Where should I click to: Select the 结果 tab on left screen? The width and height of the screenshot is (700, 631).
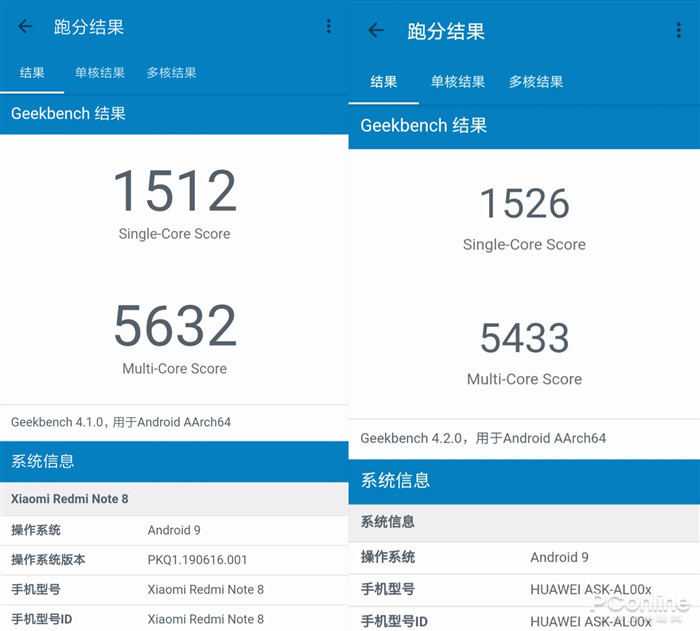tap(32, 73)
